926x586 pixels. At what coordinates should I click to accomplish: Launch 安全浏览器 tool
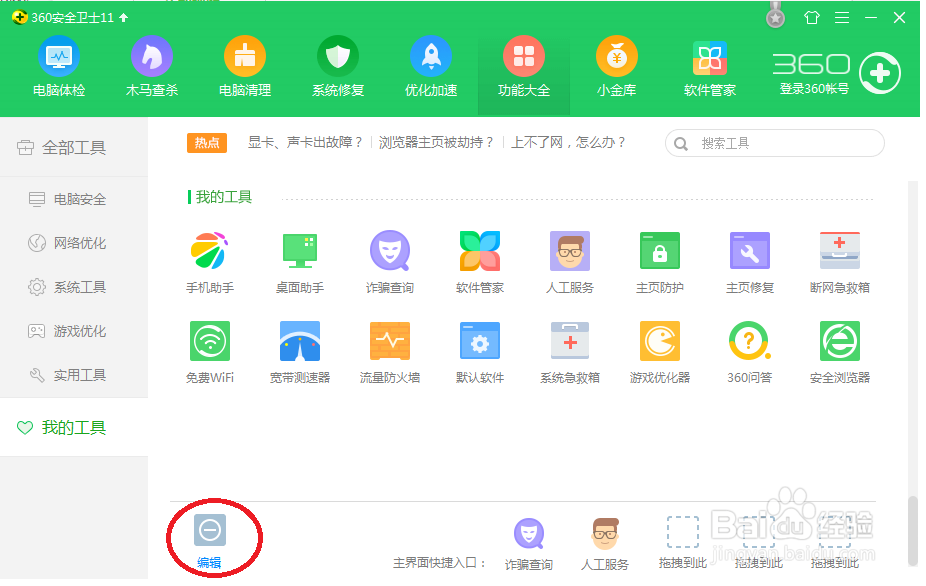(x=840, y=352)
